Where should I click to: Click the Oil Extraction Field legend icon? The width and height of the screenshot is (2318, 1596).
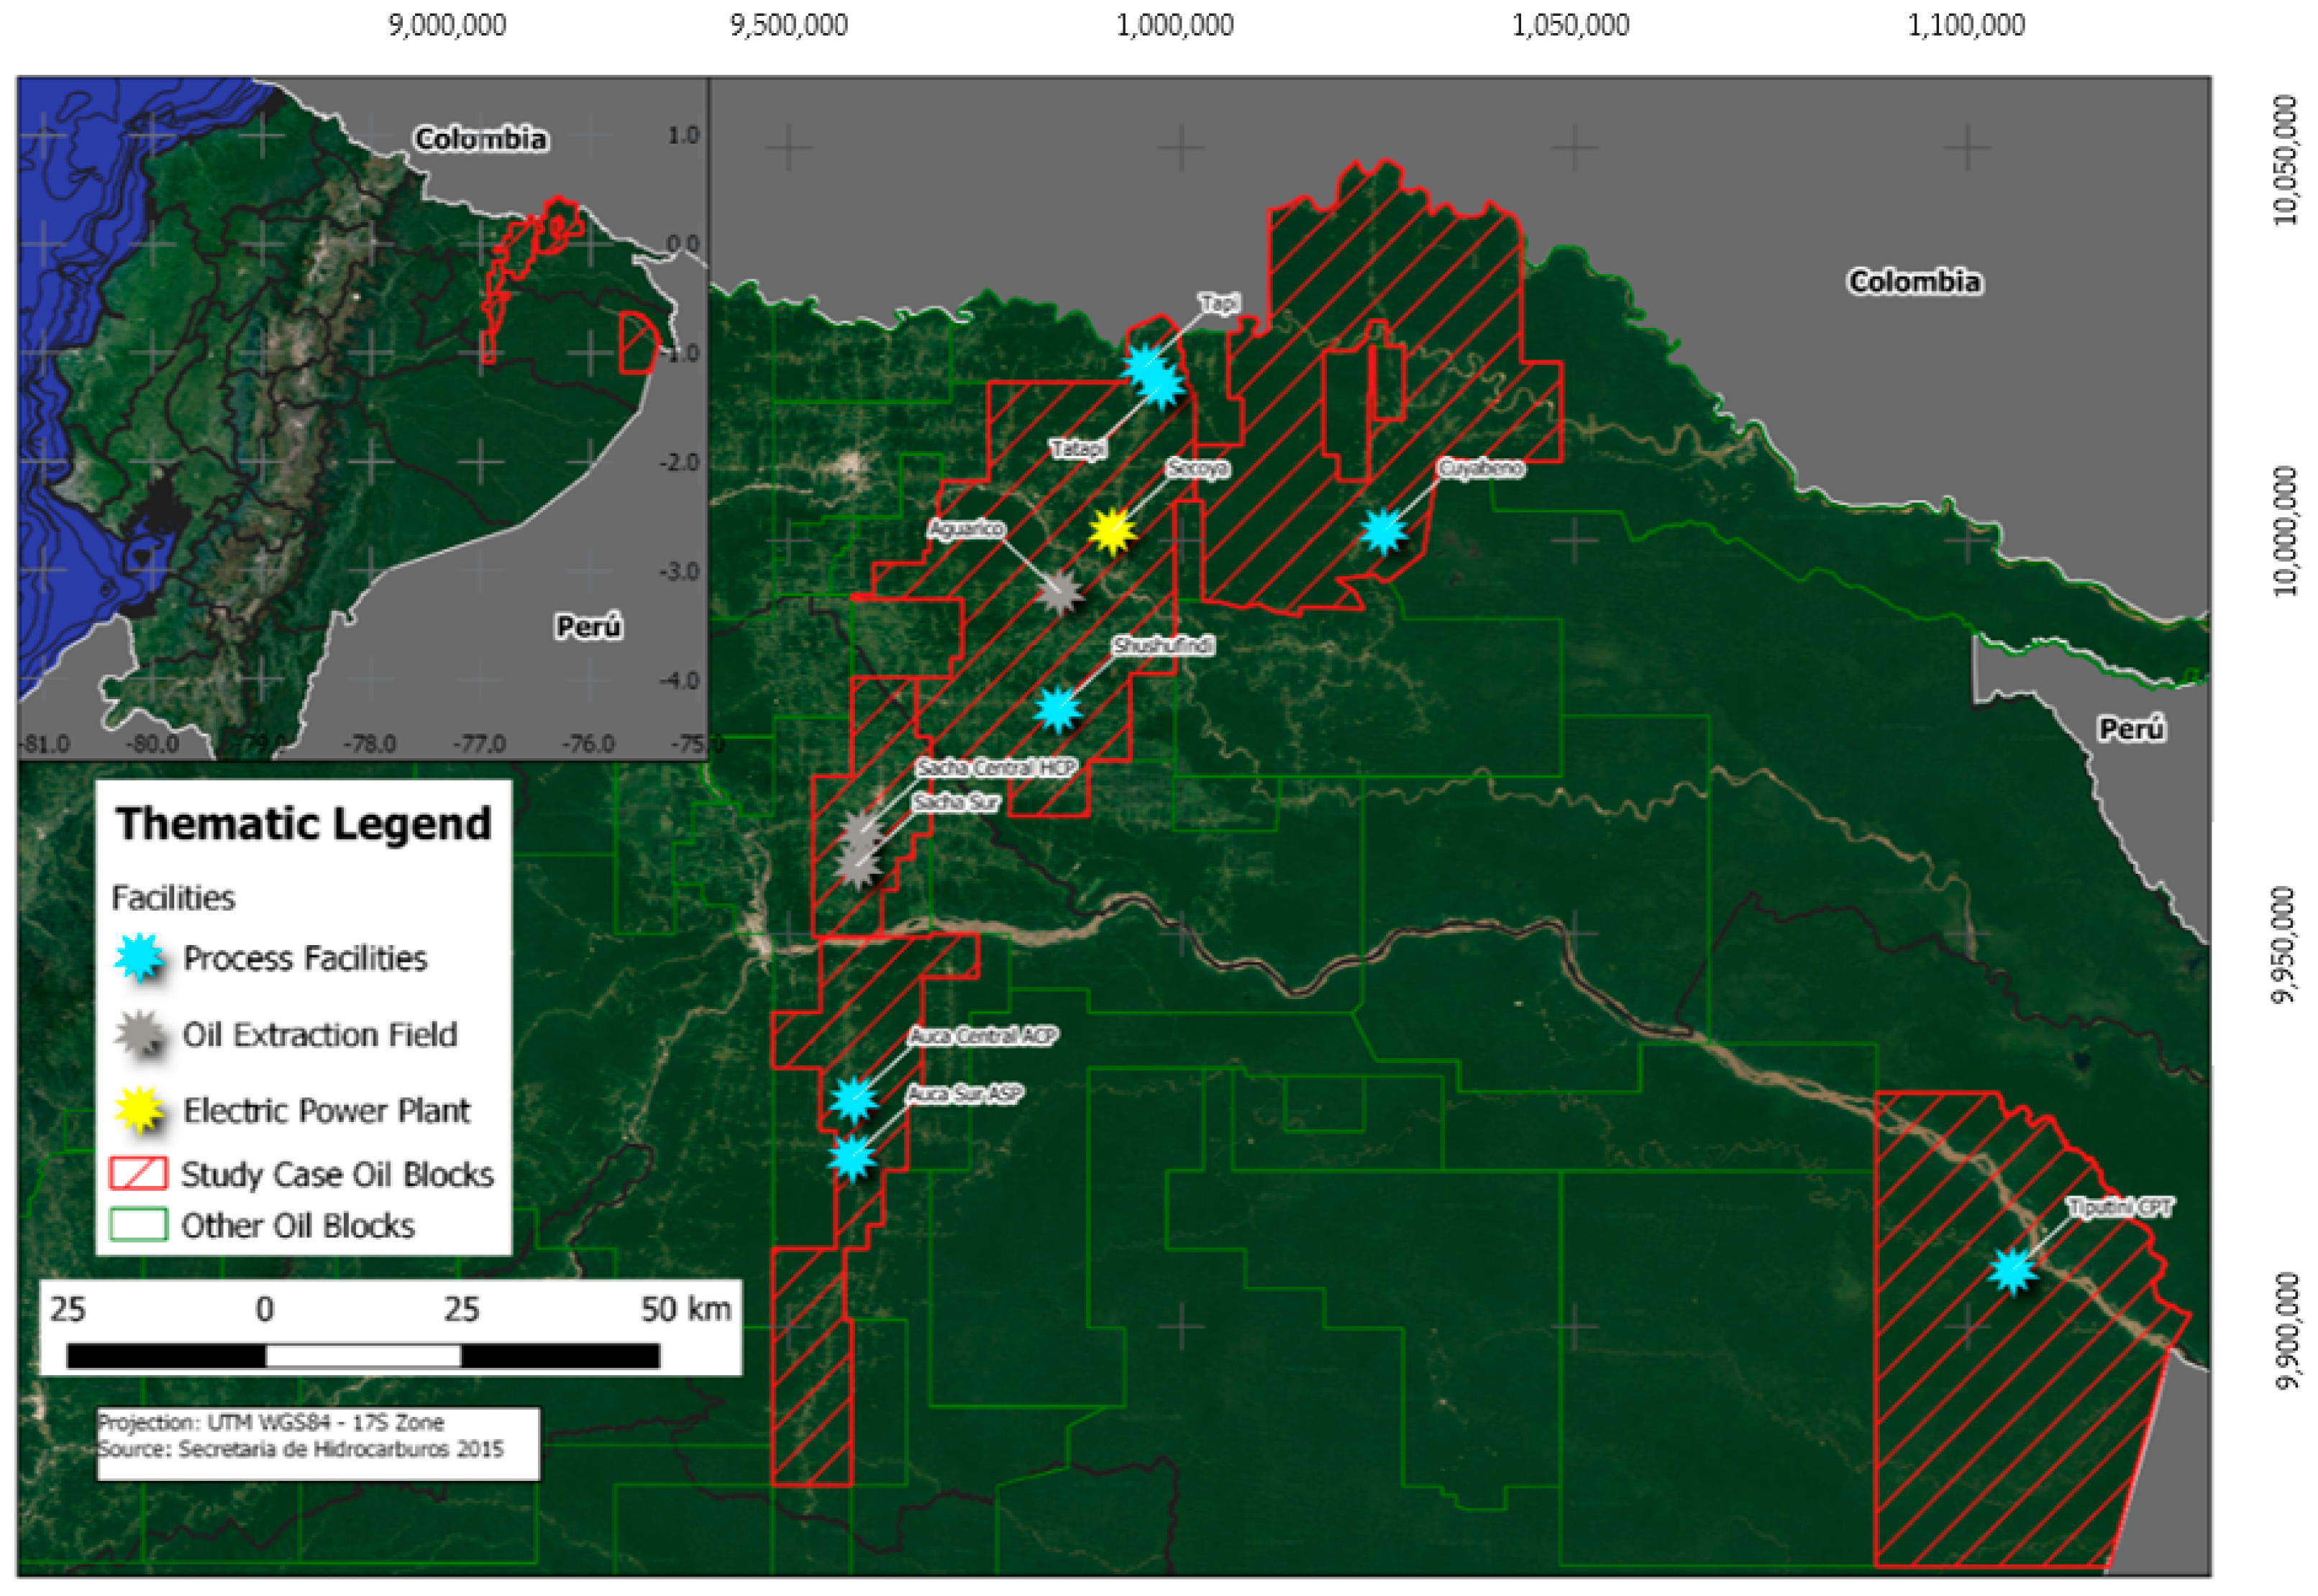coord(139,1035)
